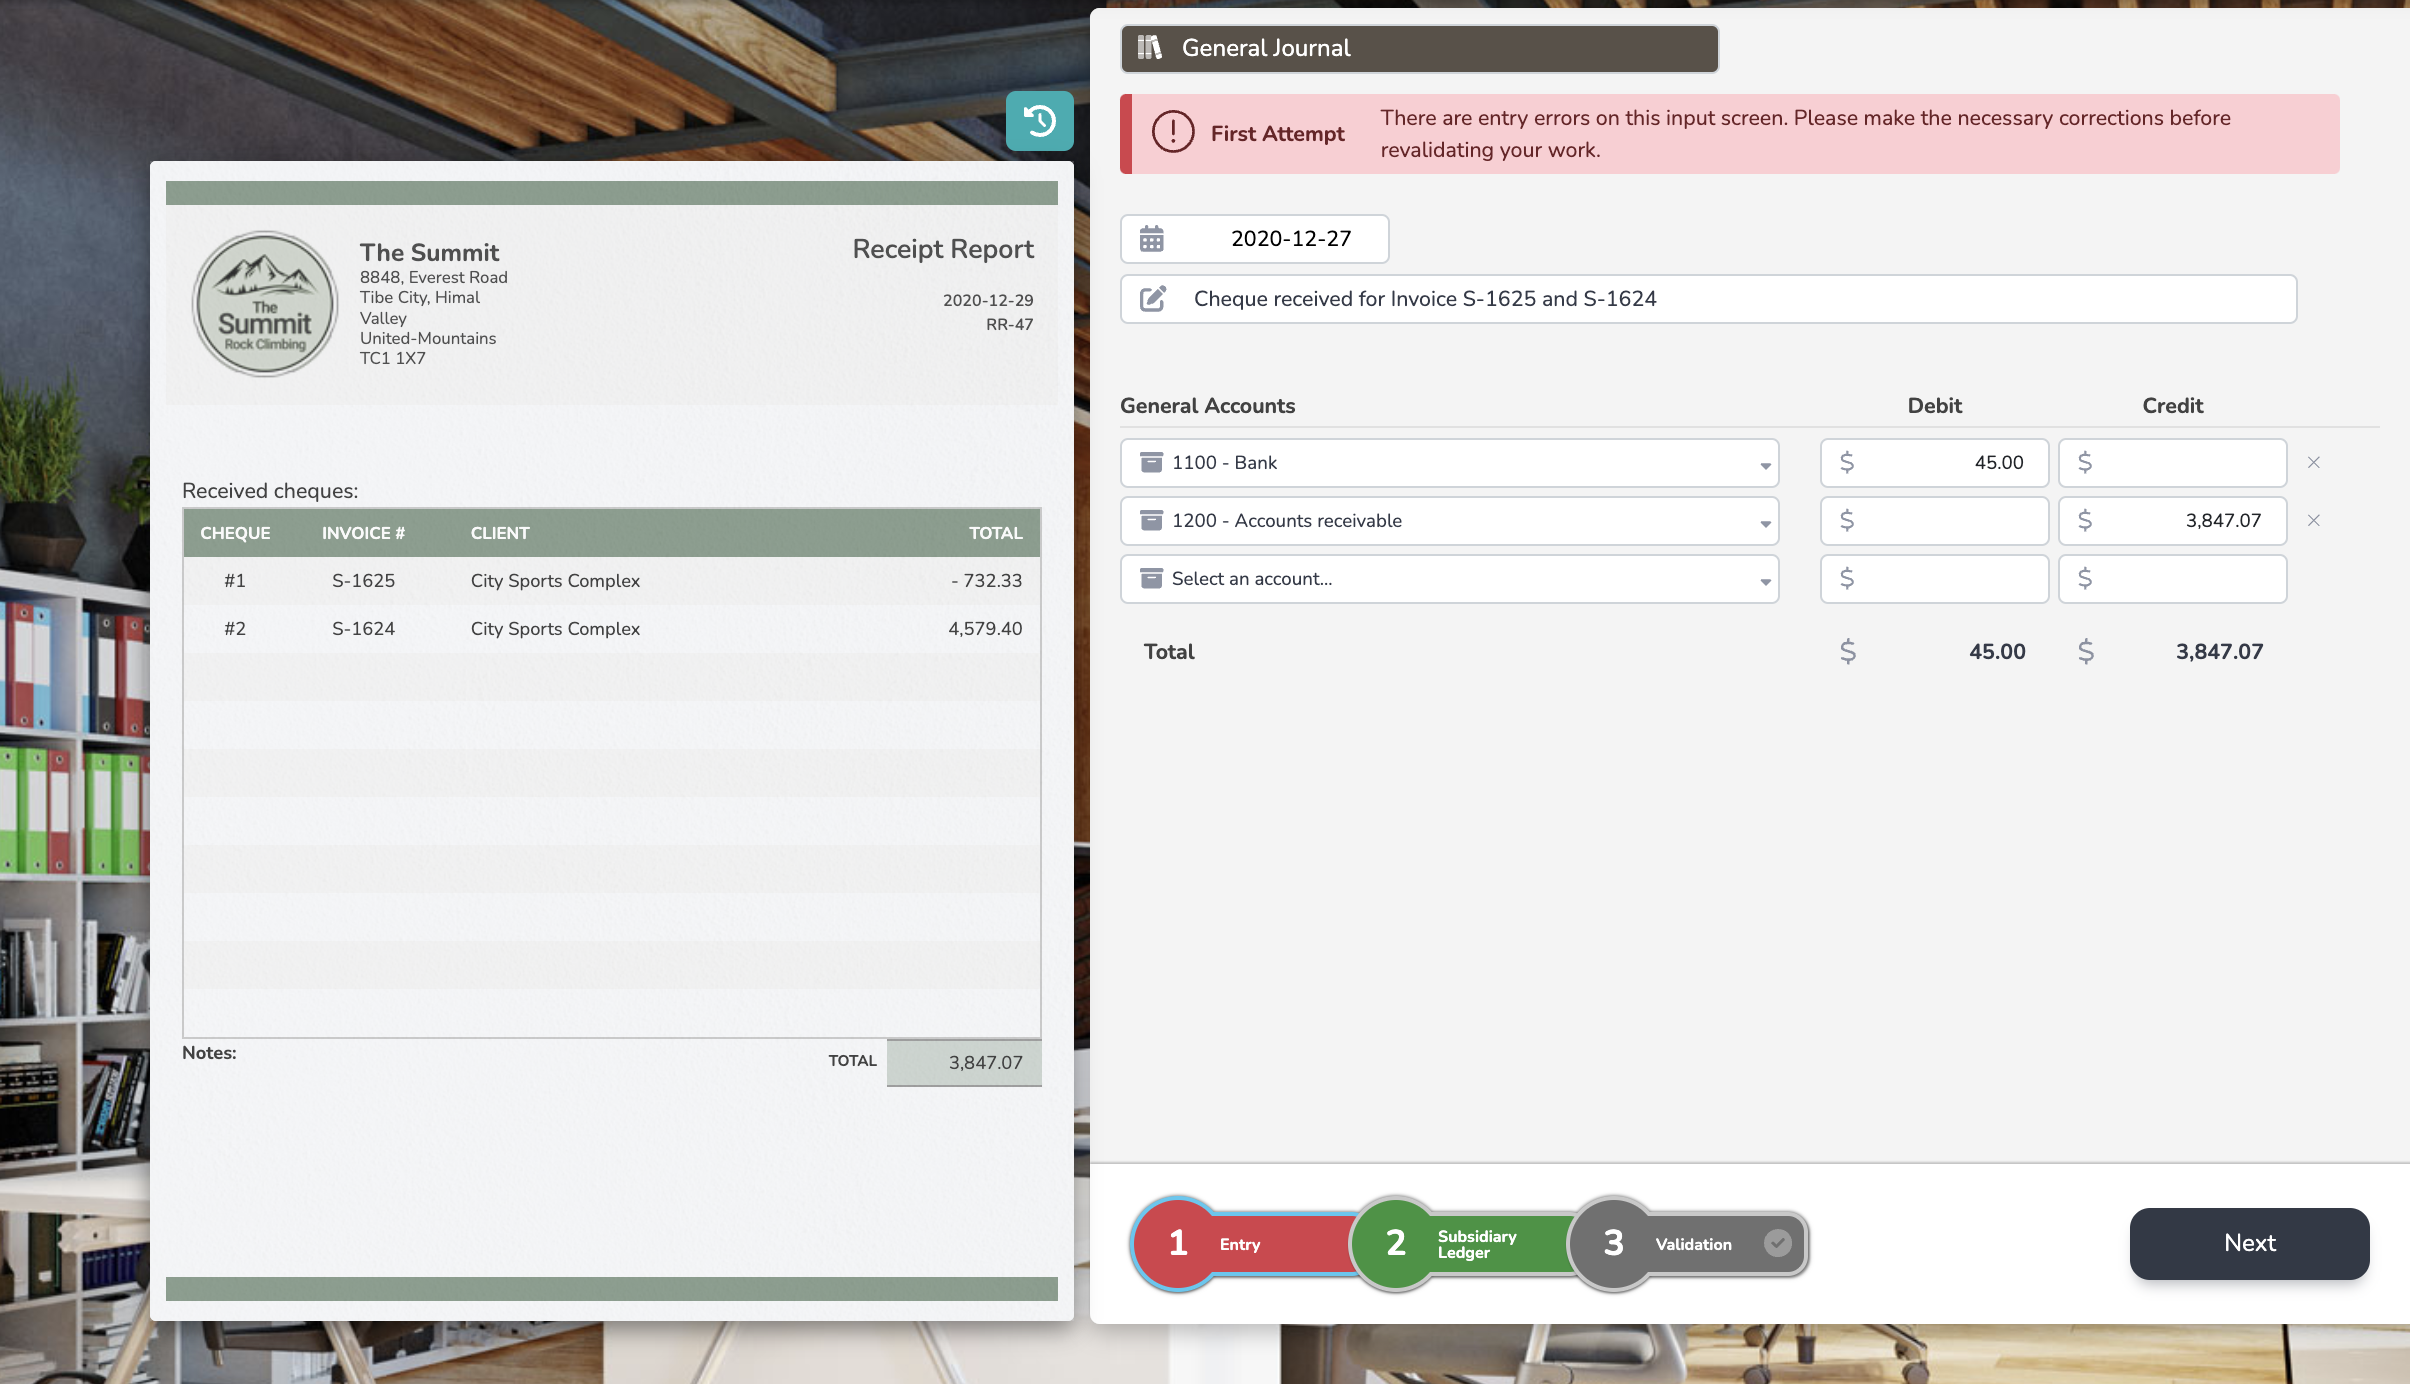Click The Summit Rock Climbing logo

[x=265, y=304]
